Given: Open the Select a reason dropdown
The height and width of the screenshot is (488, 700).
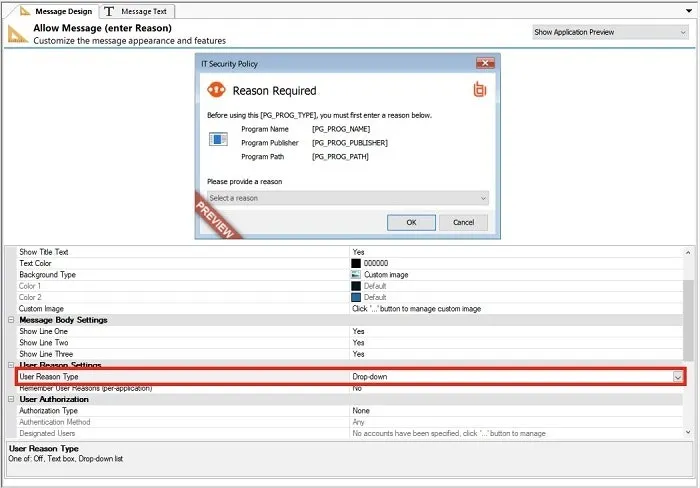Looking at the screenshot, I should (347, 198).
